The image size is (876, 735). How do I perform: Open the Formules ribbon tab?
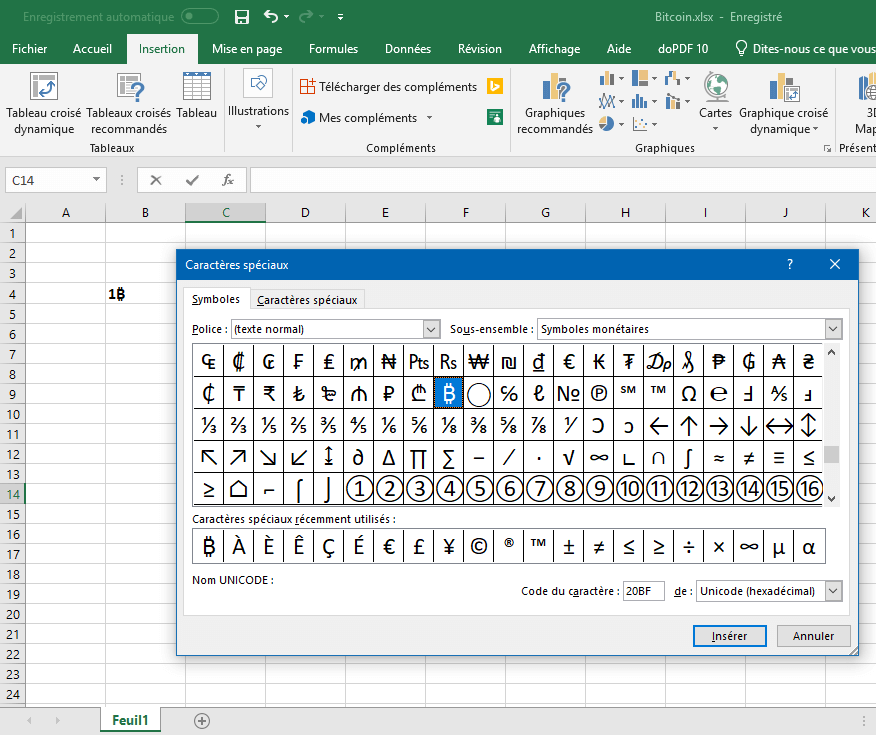333,49
